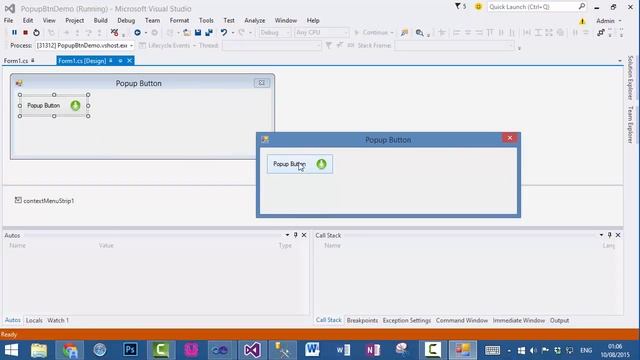
Task: Open Call Stack window options dropdown
Action: pos(601,235)
